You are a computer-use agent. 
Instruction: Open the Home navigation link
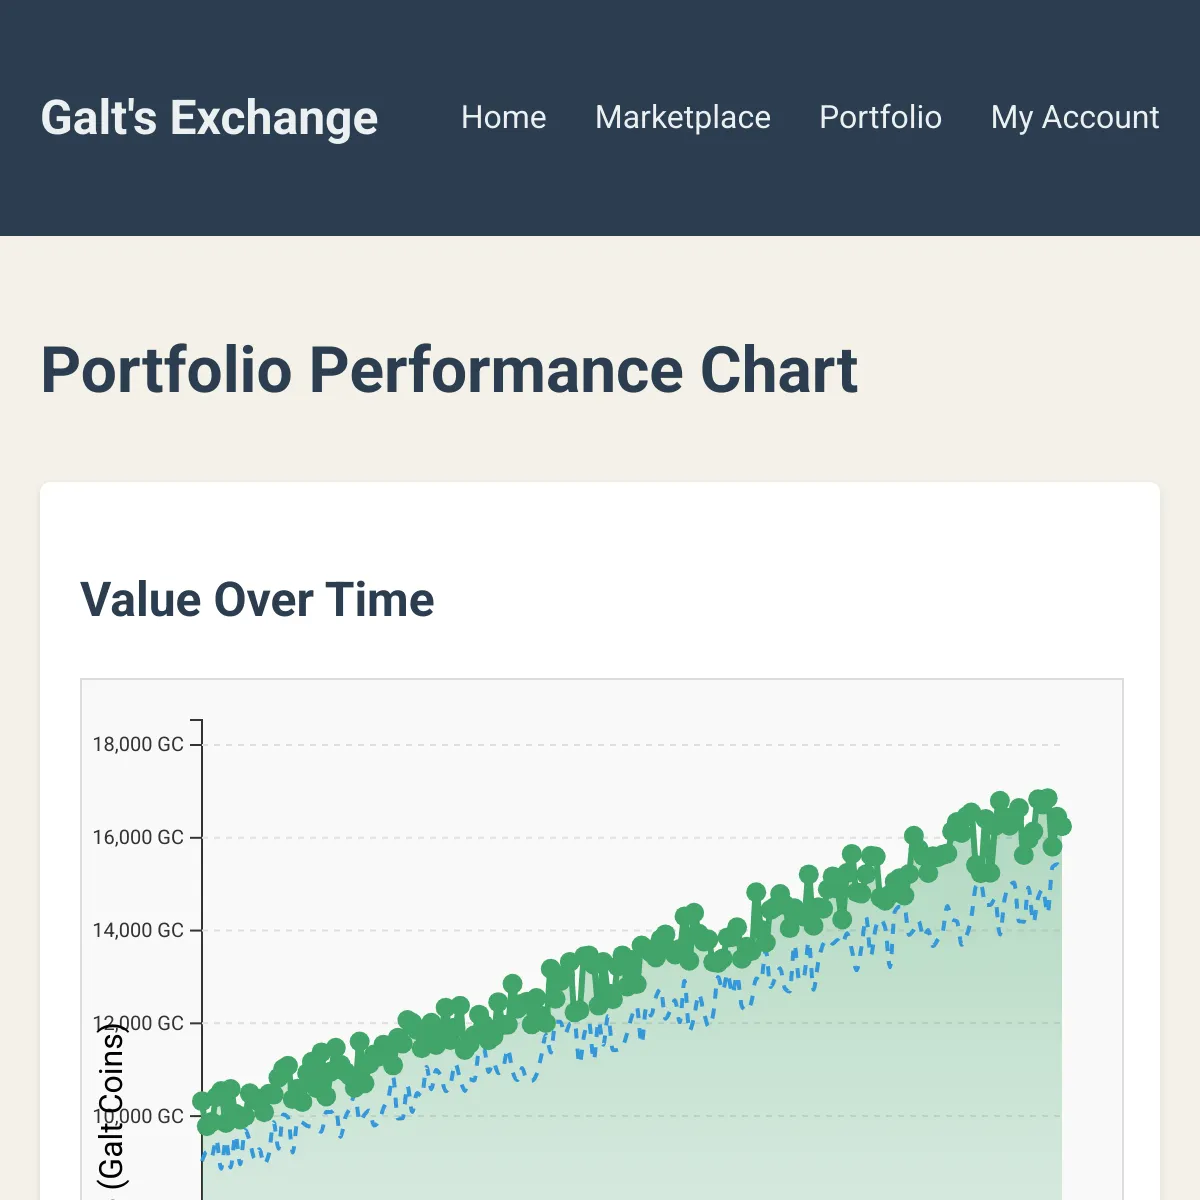[x=504, y=118]
